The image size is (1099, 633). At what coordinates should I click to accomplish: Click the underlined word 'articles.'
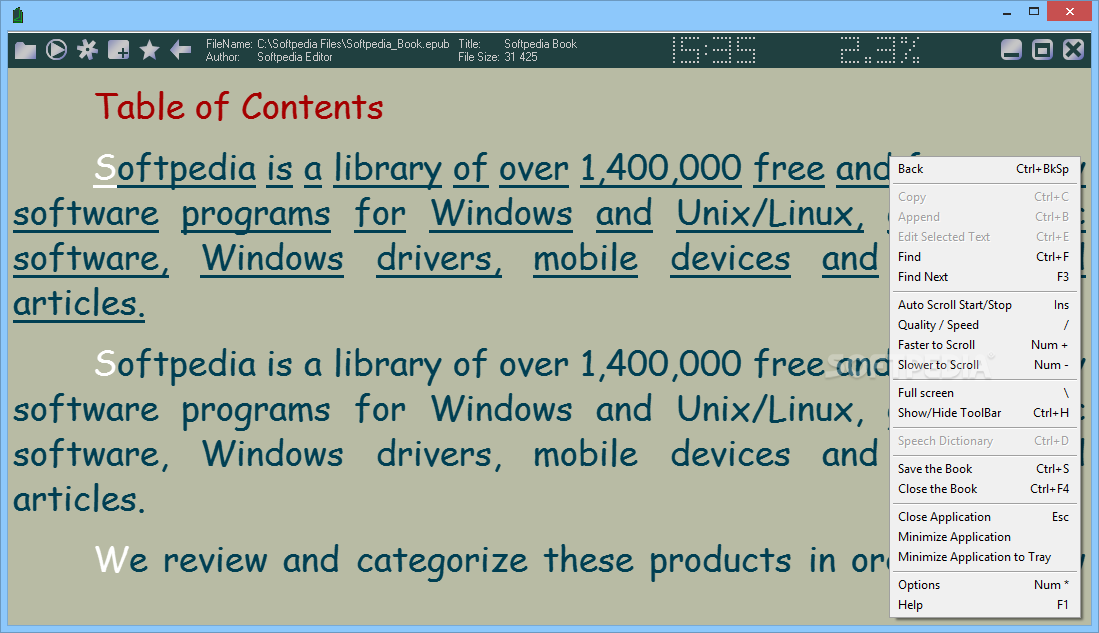(79, 304)
